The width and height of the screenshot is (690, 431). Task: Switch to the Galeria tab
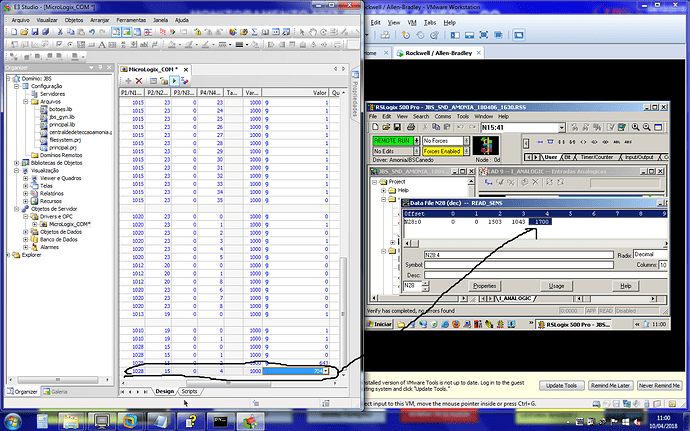(x=55, y=391)
